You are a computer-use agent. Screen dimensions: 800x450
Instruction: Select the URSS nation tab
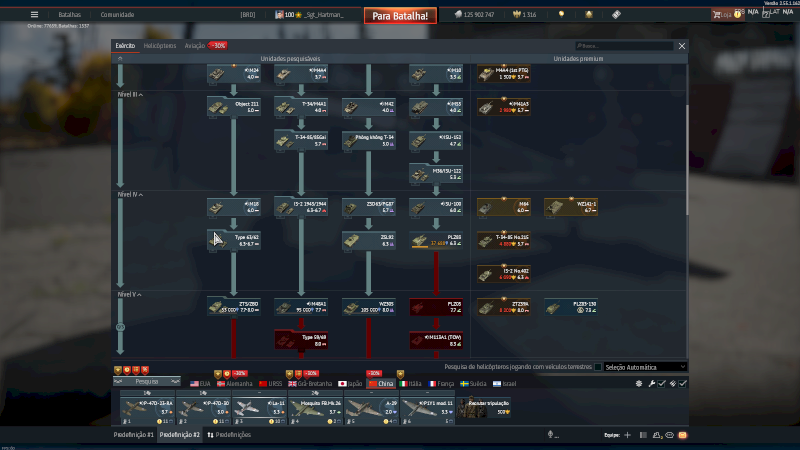(270, 384)
